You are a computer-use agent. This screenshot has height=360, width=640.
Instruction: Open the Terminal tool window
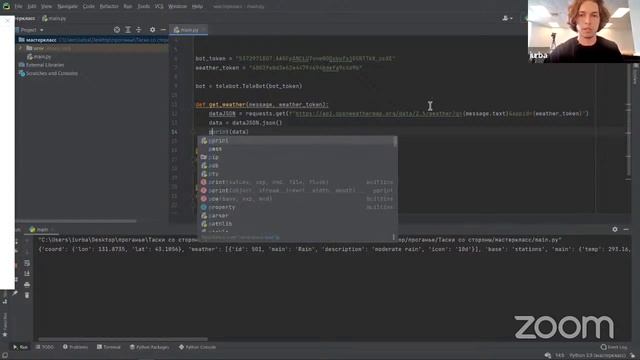tap(109, 347)
